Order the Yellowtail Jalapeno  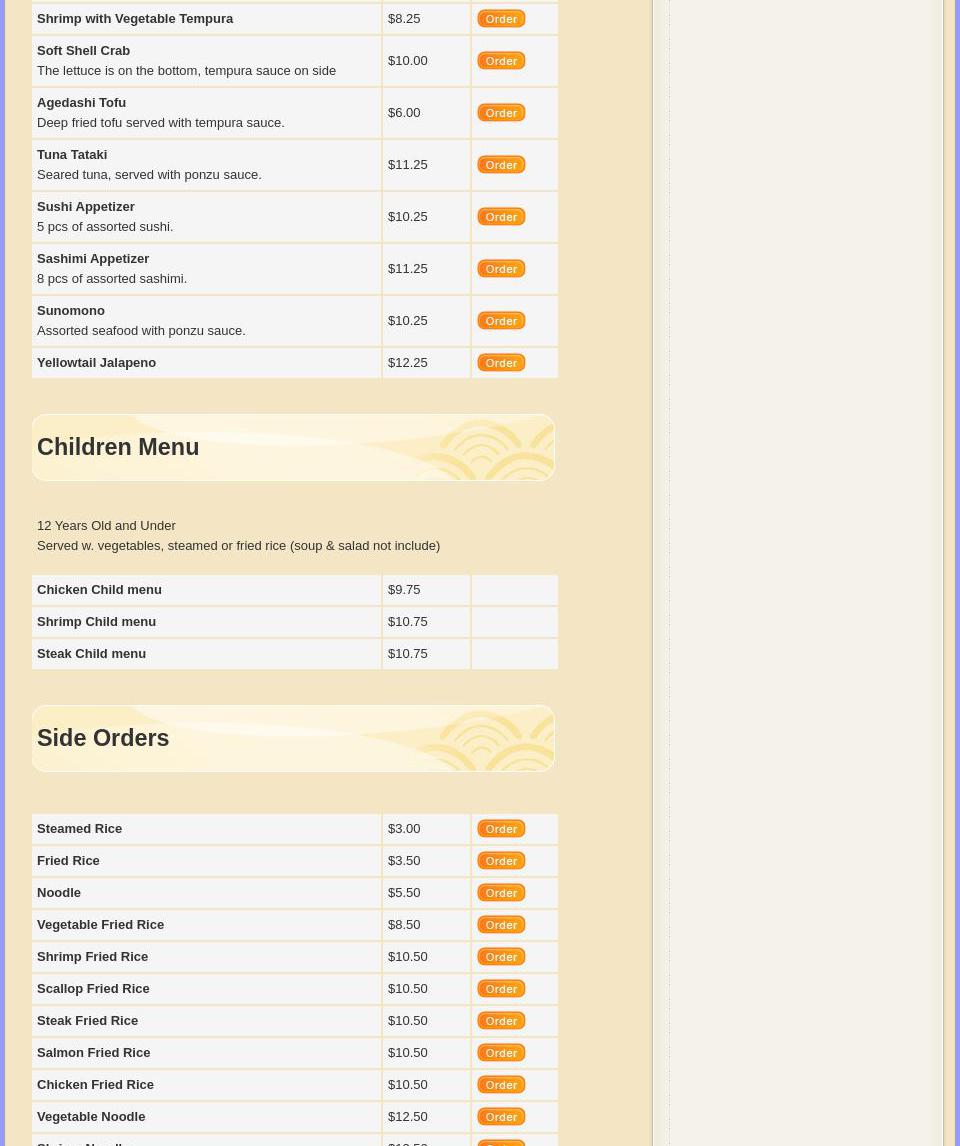(501, 363)
